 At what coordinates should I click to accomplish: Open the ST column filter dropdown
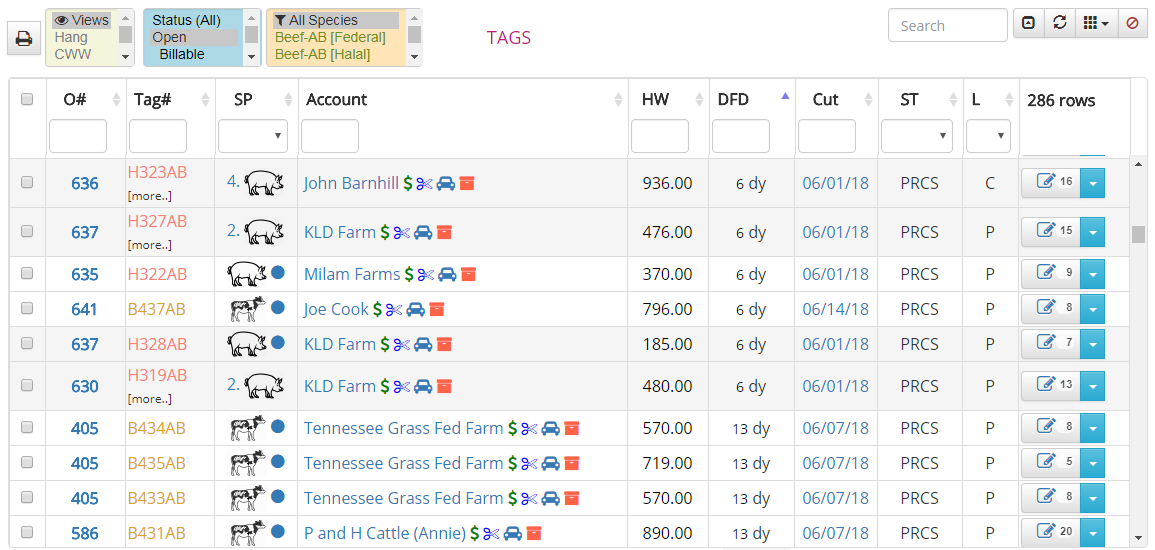coord(916,135)
